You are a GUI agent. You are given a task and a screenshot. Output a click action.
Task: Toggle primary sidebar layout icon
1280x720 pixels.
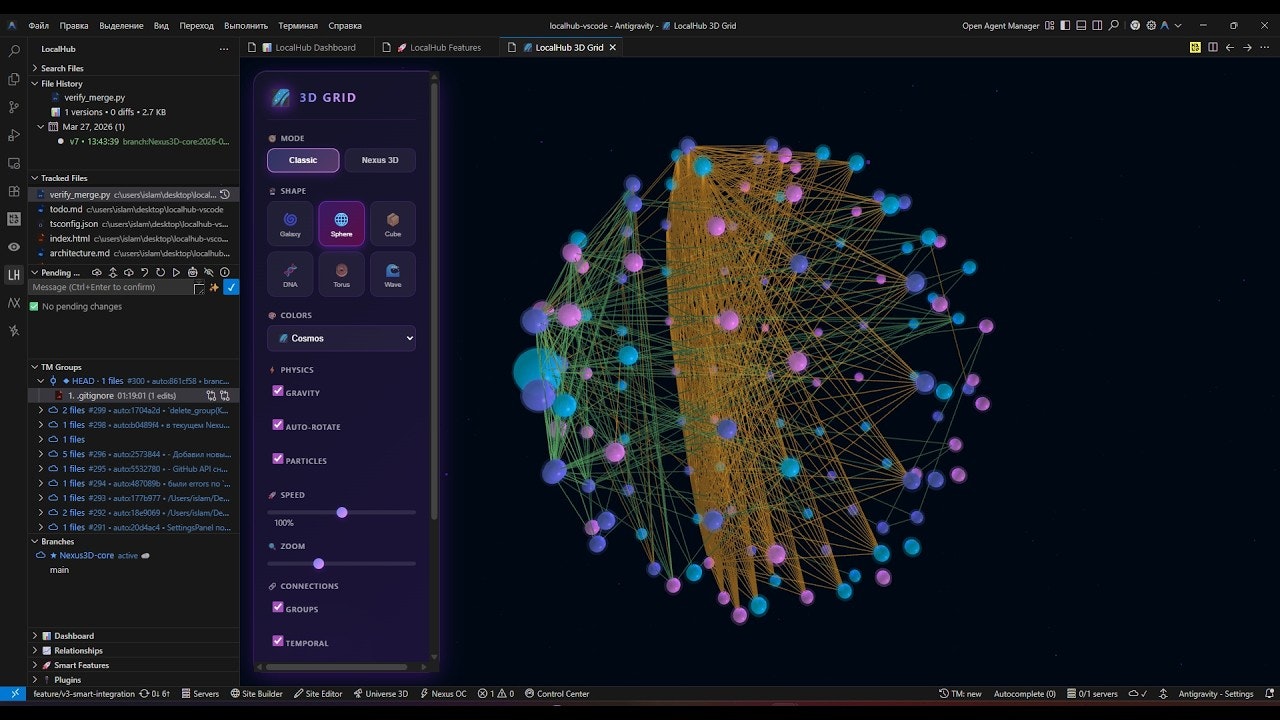(x=1065, y=25)
